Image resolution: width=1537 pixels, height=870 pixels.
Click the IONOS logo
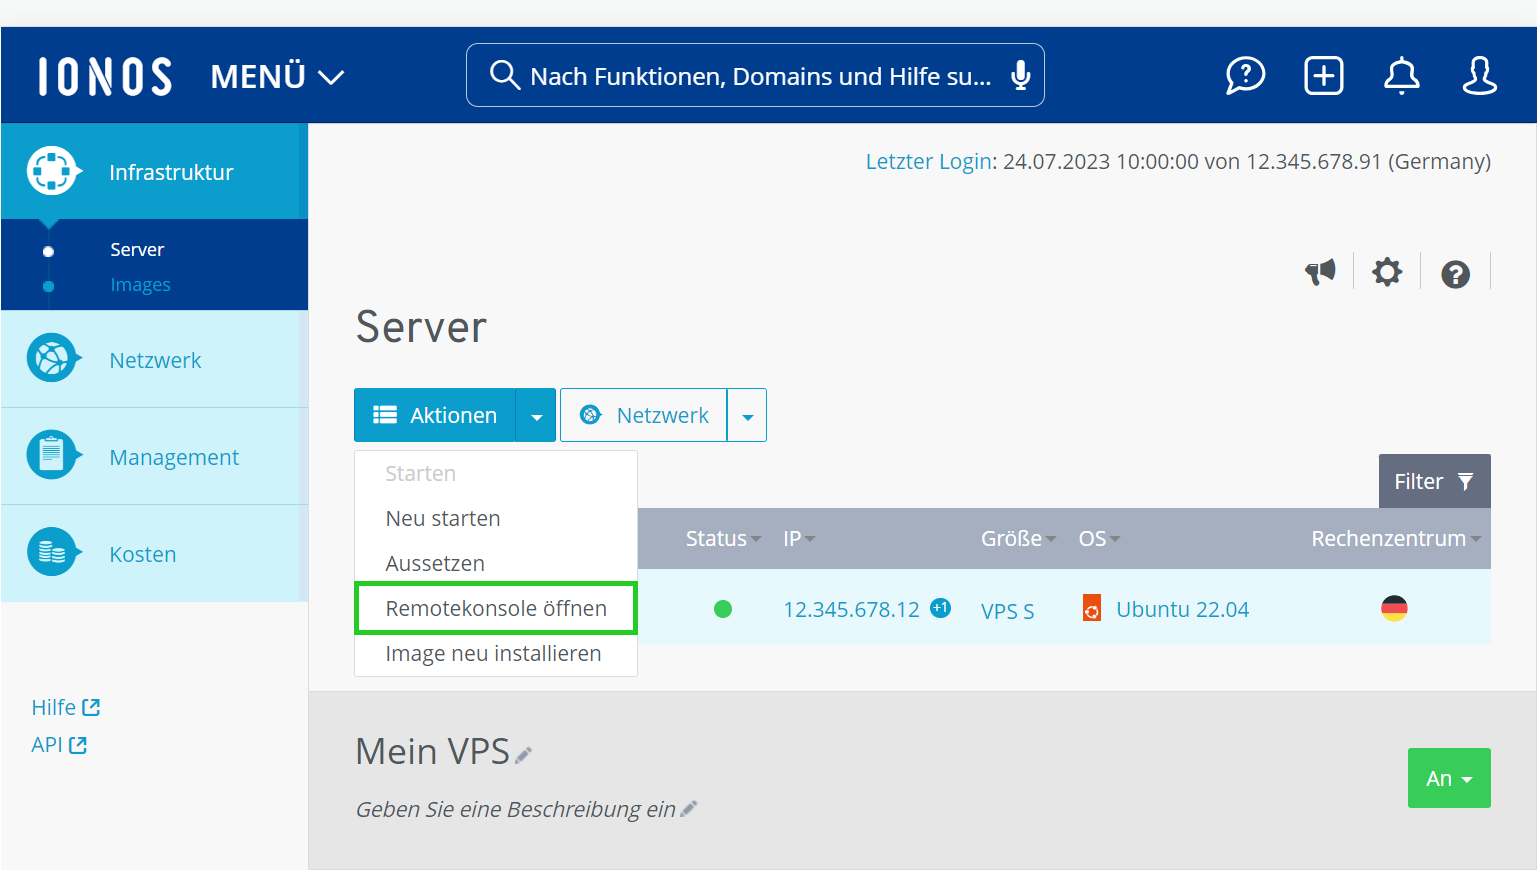tap(105, 77)
